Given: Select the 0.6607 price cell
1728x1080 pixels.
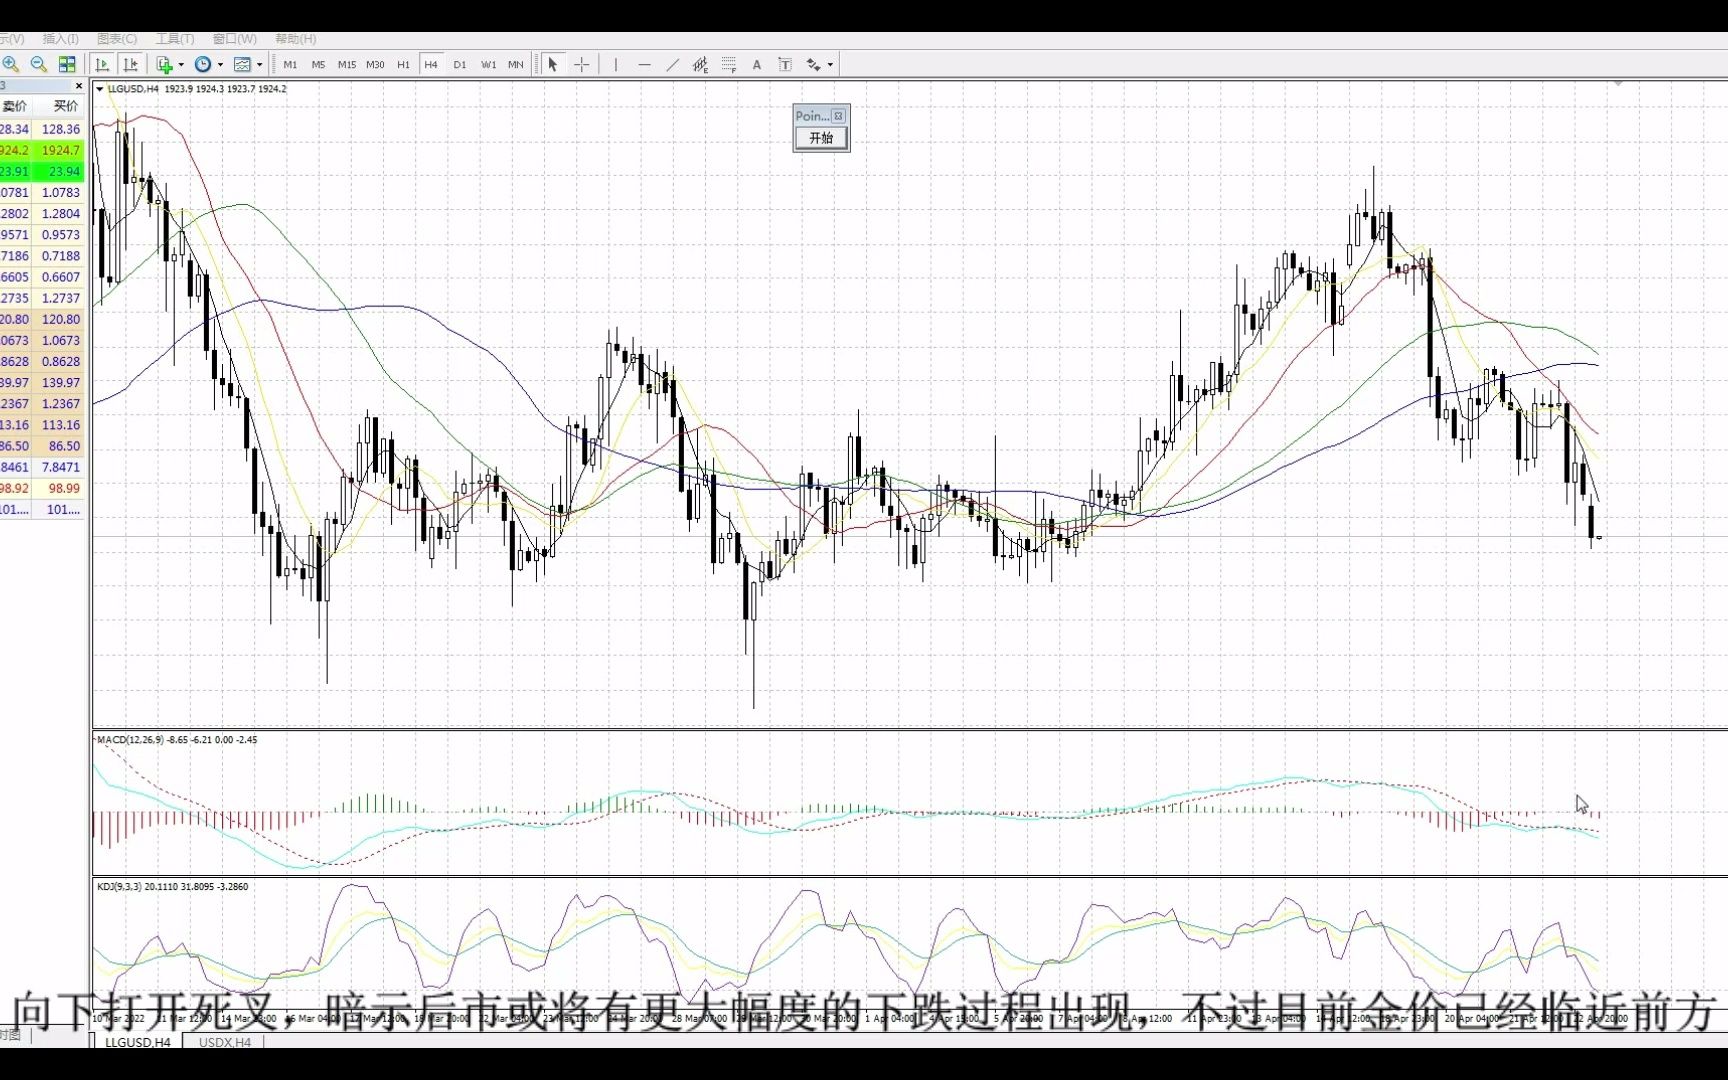Looking at the screenshot, I should pyautogui.click(x=60, y=277).
